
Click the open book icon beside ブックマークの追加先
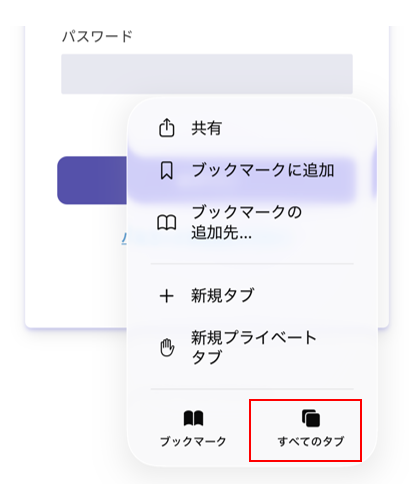point(167,223)
